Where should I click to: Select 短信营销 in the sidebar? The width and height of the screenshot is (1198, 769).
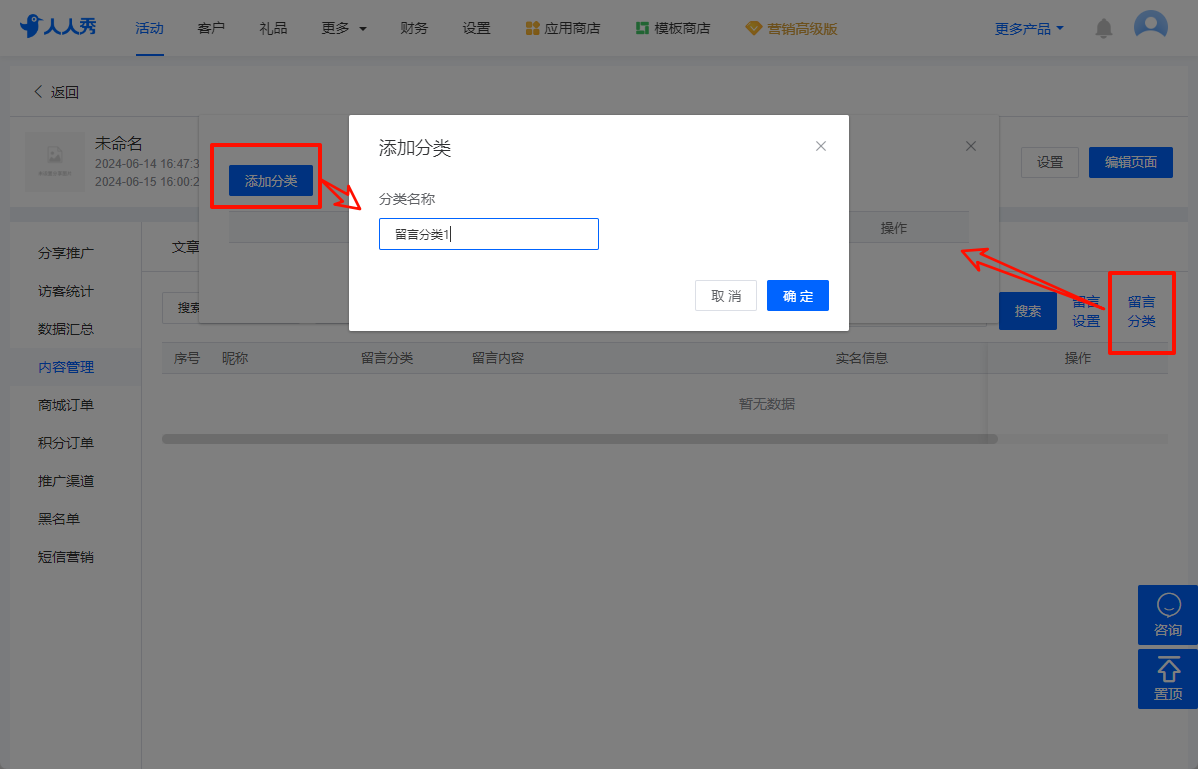tap(66, 557)
